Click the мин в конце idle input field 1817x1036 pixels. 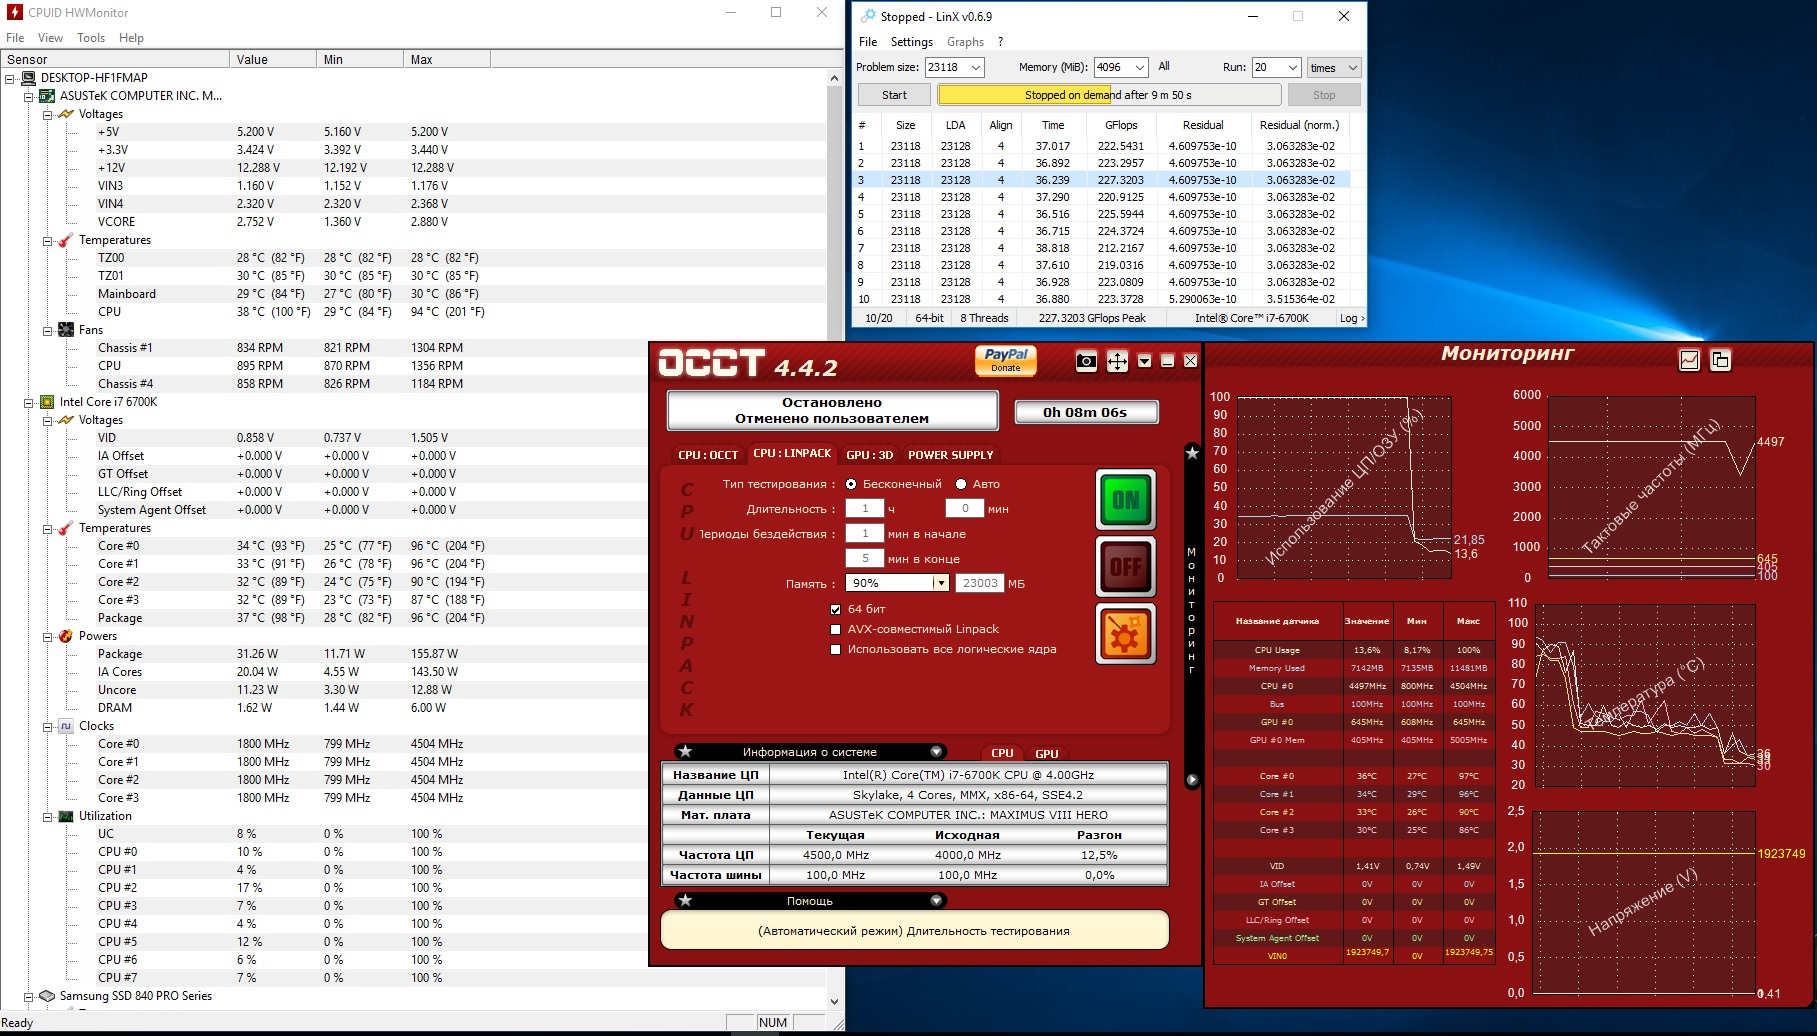pyautogui.click(x=865, y=558)
